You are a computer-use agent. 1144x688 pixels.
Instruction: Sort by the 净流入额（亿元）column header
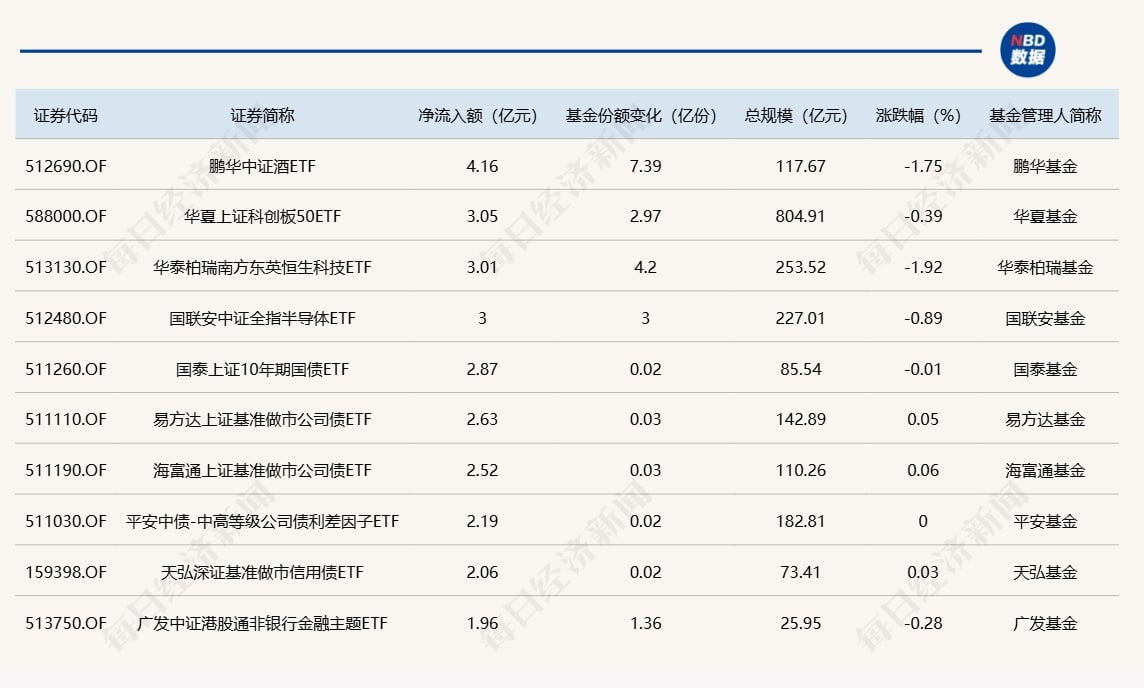tap(479, 115)
